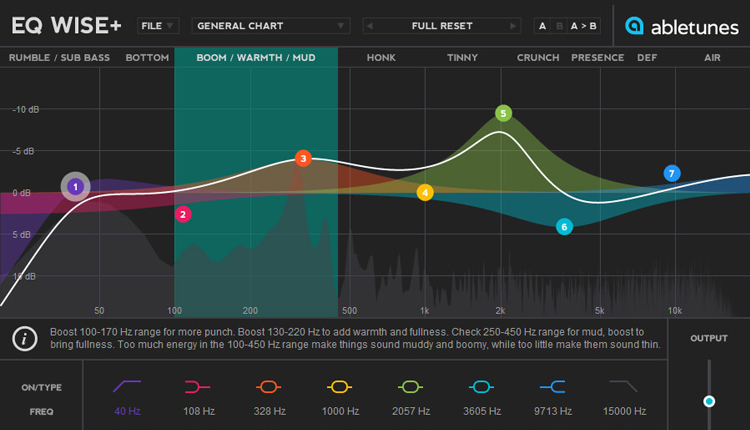Click the blue high-shelf filter icon for 9713 Hz
Viewport: 750px width, 430px height.
tap(552, 386)
